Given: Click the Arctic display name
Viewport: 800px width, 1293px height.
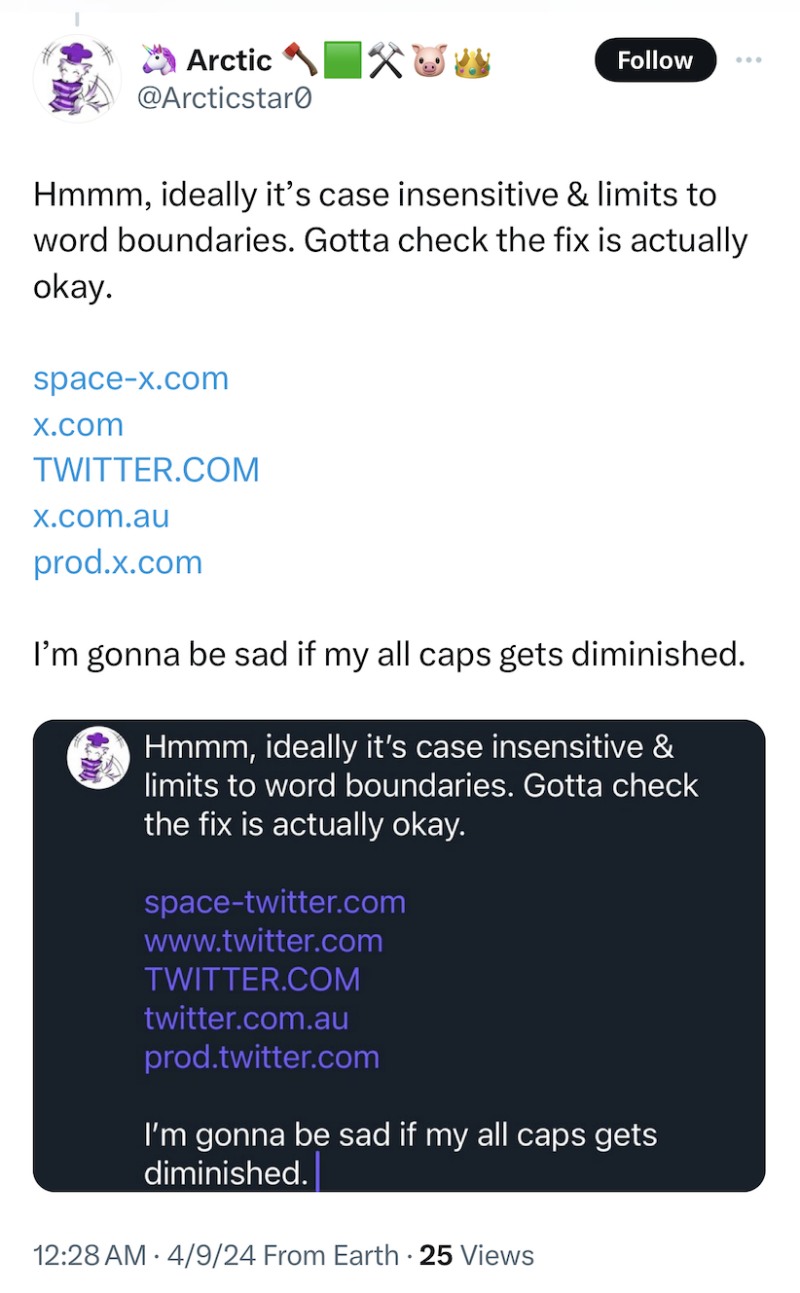Looking at the screenshot, I should [229, 61].
